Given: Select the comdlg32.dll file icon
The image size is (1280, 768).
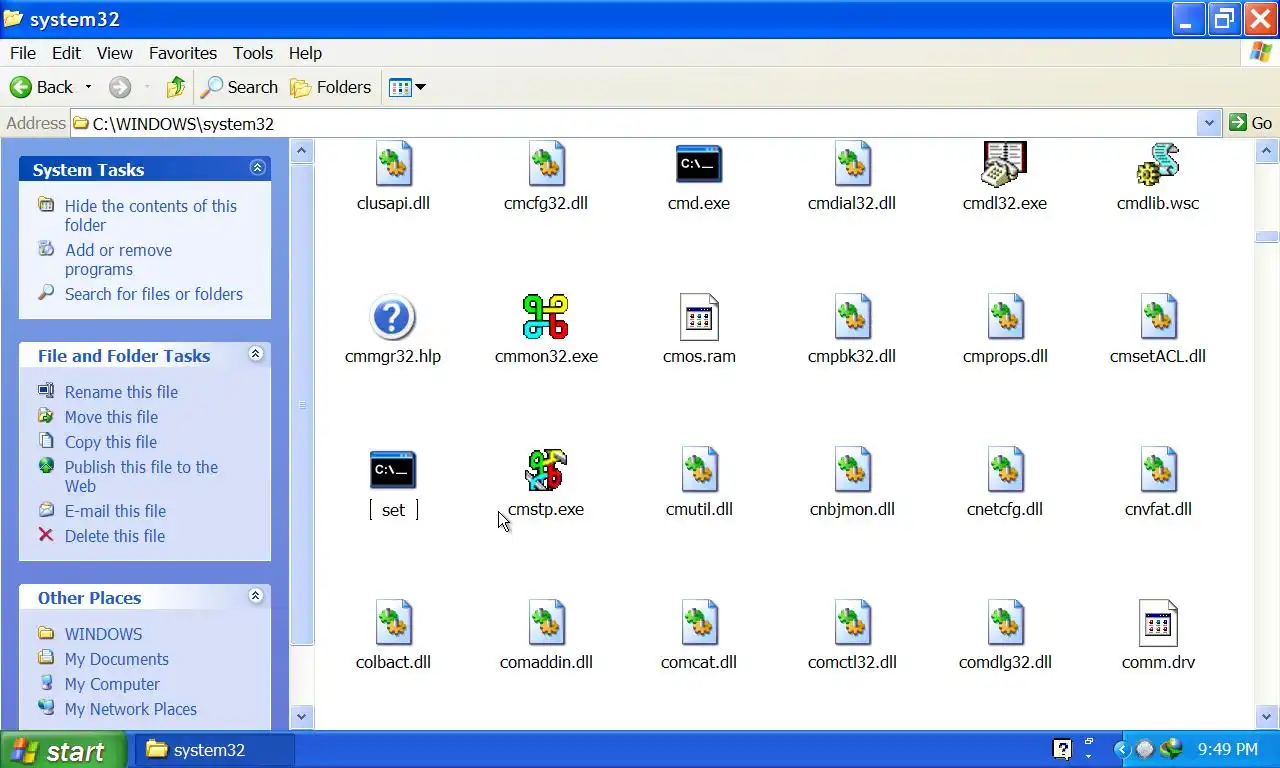Looking at the screenshot, I should coord(1005,623).
